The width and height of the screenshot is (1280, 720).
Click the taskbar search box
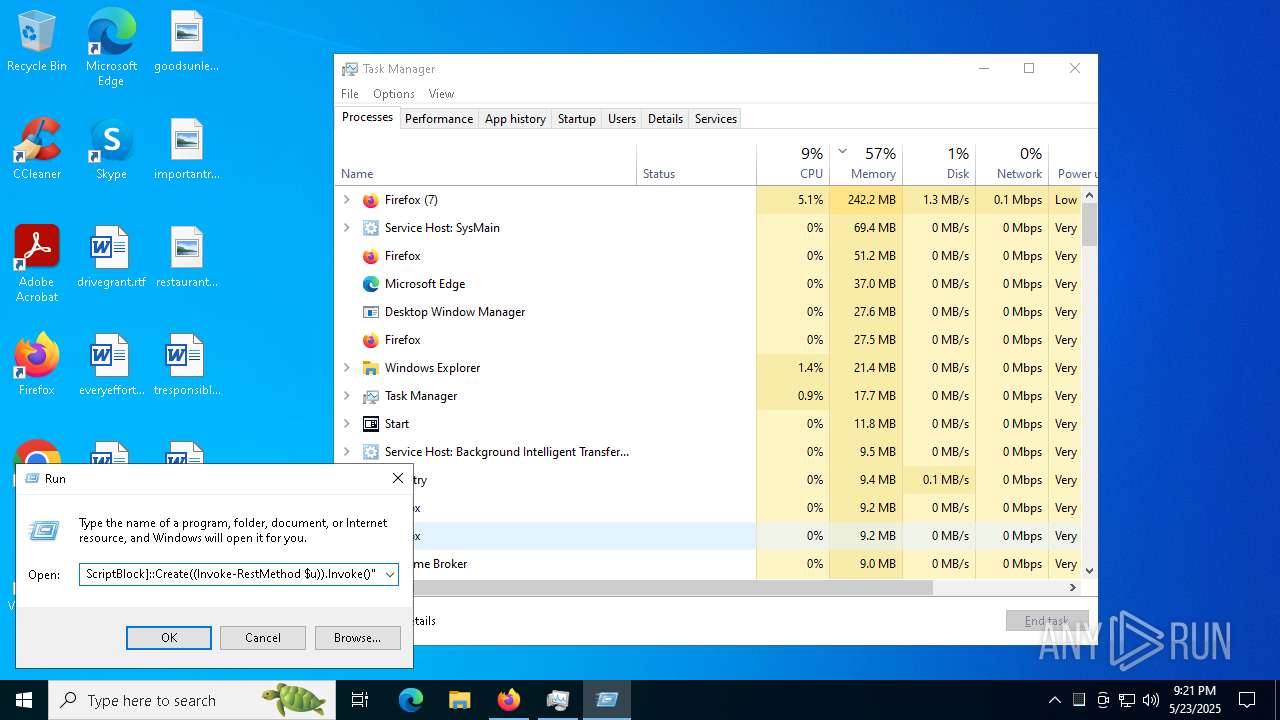(192, 700)
